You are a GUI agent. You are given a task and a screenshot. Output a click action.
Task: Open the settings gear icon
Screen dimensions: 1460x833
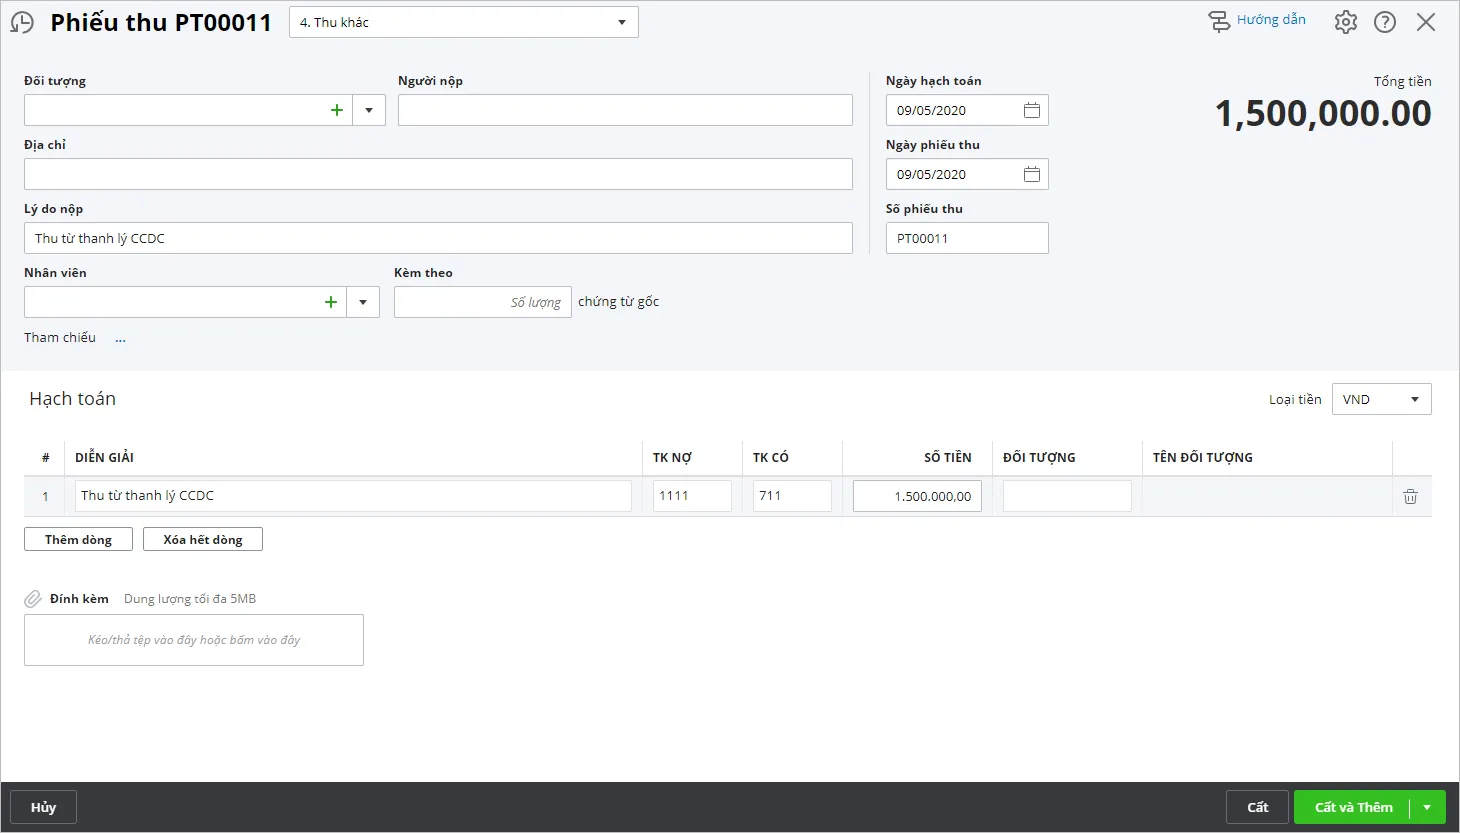[x=1345, y=22]
